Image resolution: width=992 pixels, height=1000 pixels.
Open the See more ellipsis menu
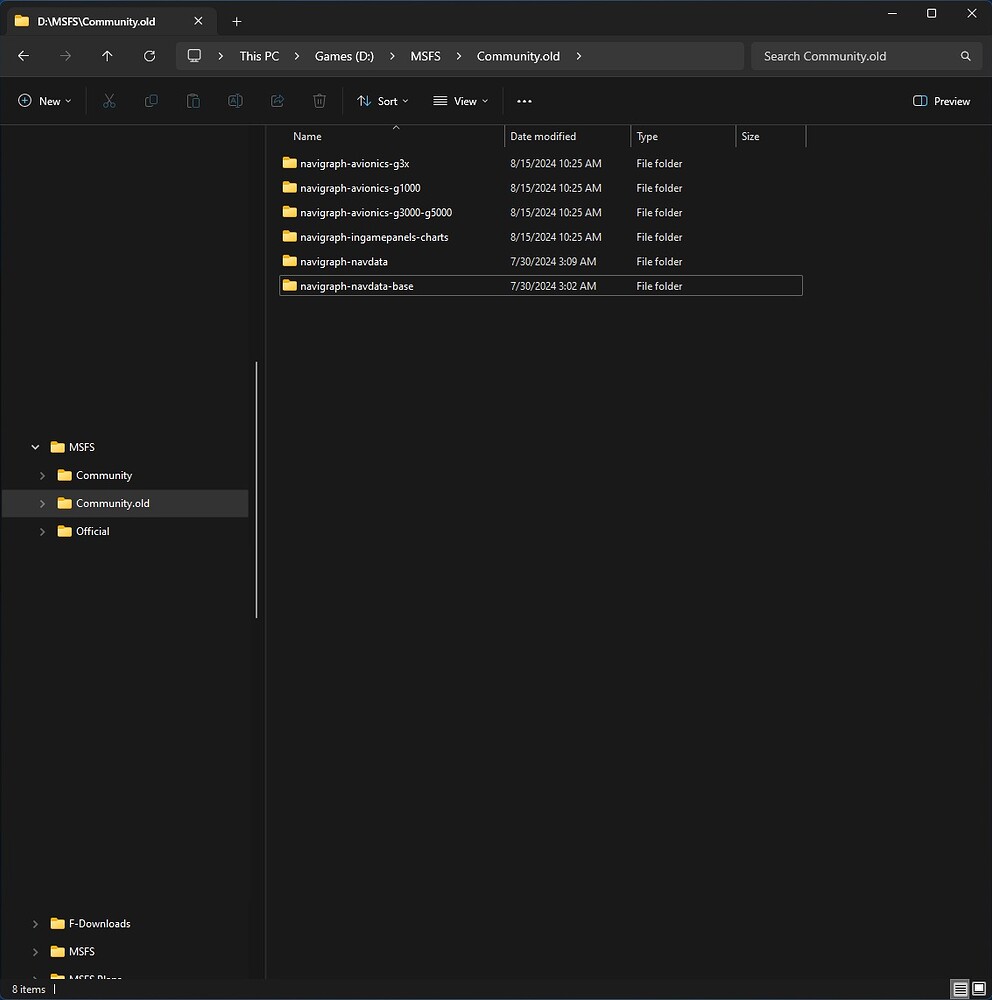524,101
